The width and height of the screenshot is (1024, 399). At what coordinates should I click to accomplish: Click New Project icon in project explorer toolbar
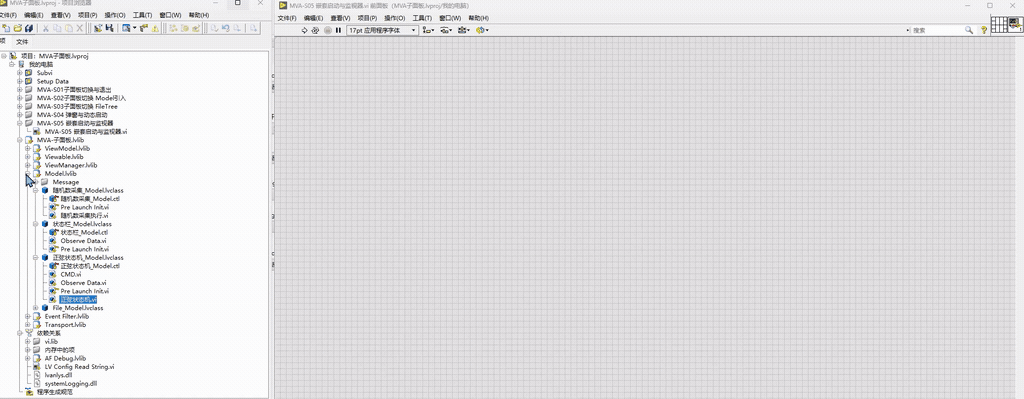(x=7, y=28)
